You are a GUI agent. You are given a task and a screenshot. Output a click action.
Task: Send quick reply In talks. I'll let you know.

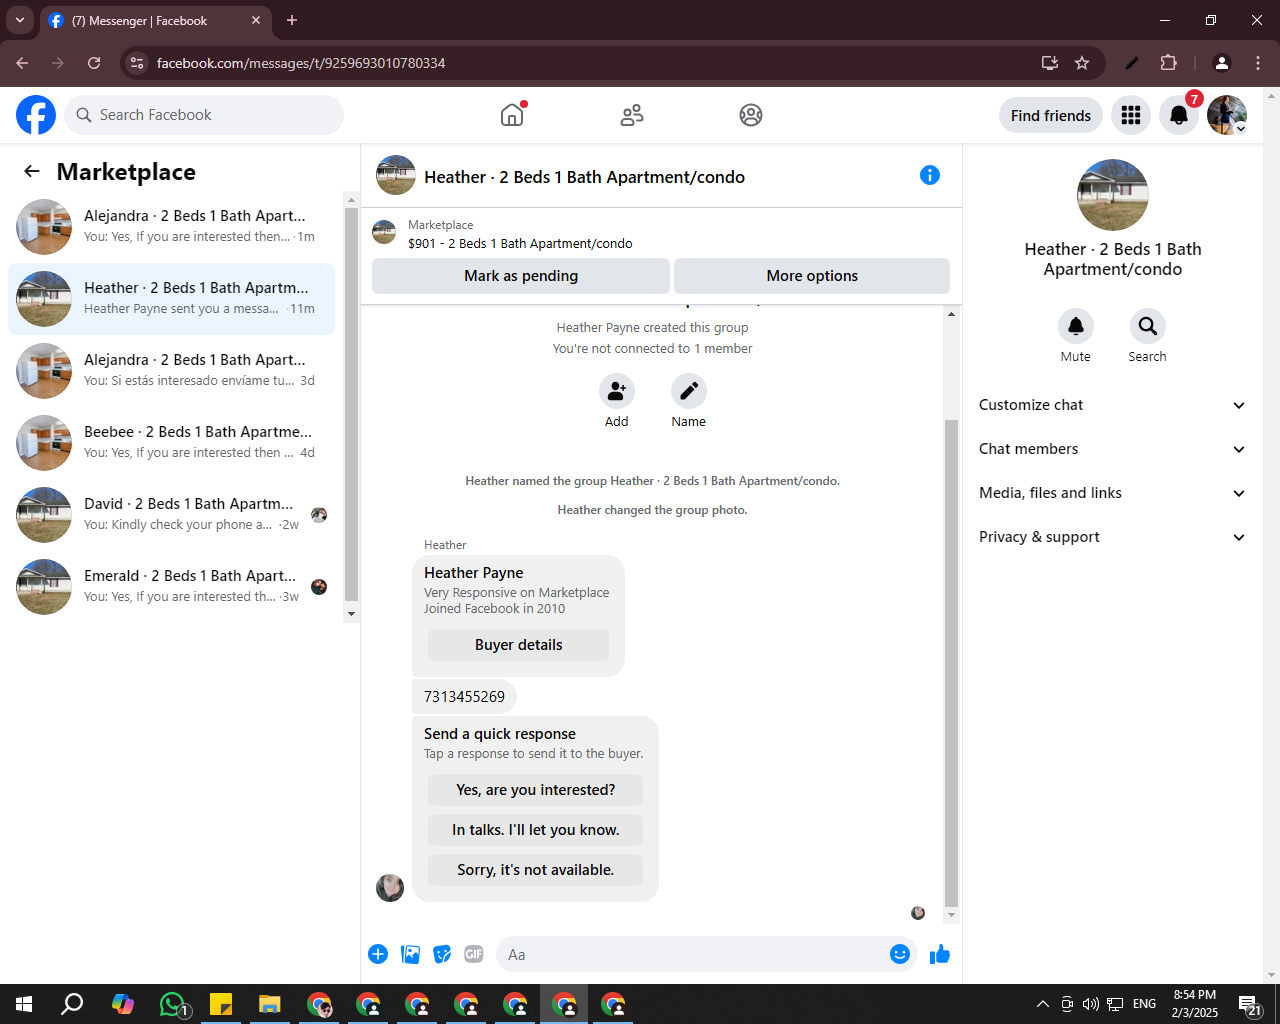tap(535, 830)
